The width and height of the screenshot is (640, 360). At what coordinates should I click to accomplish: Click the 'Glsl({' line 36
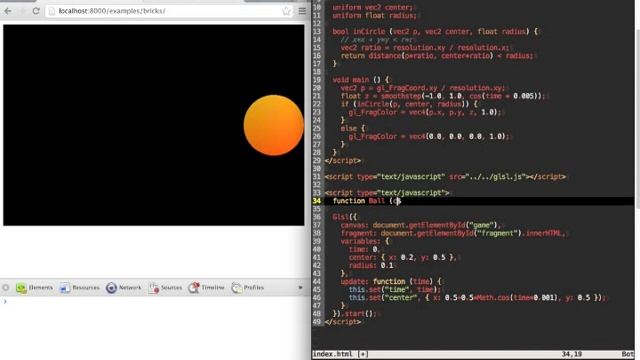click(344, 217)
